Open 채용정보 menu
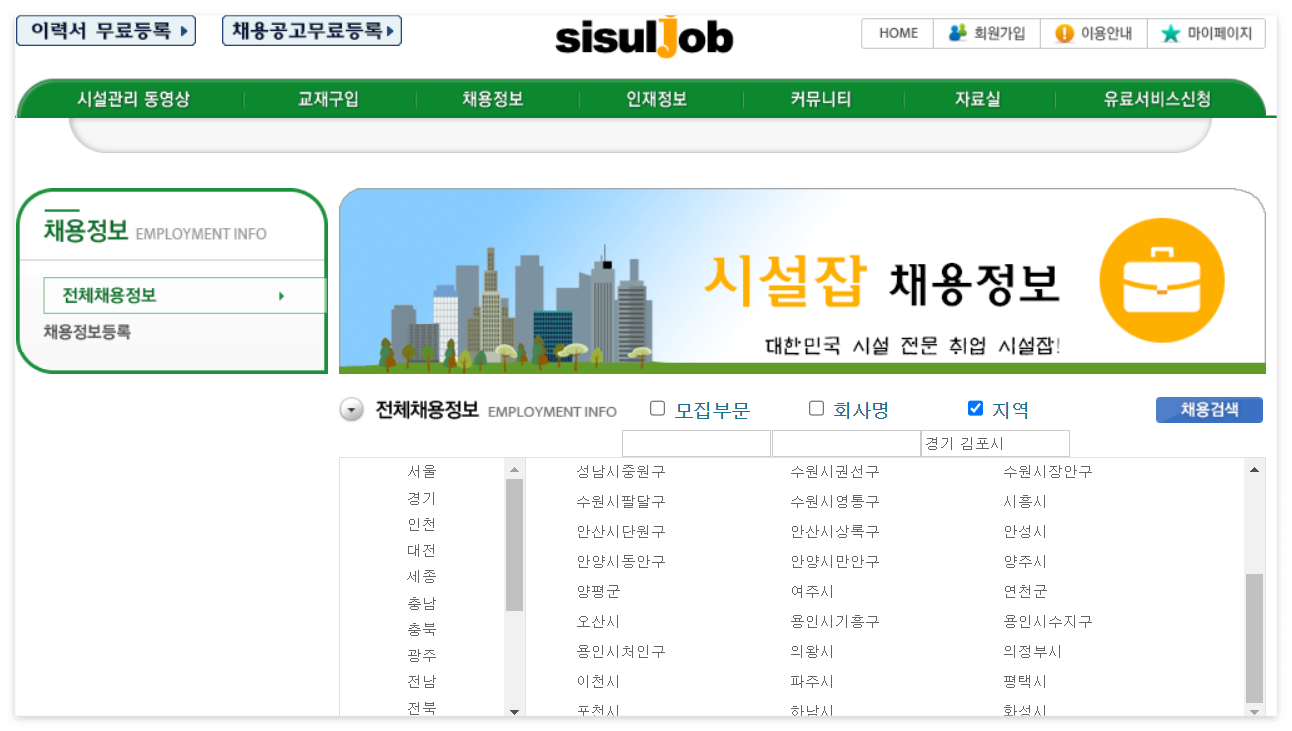Image resolution: width=1292 pixels, height=731 pixels. [x=492, y=99]
